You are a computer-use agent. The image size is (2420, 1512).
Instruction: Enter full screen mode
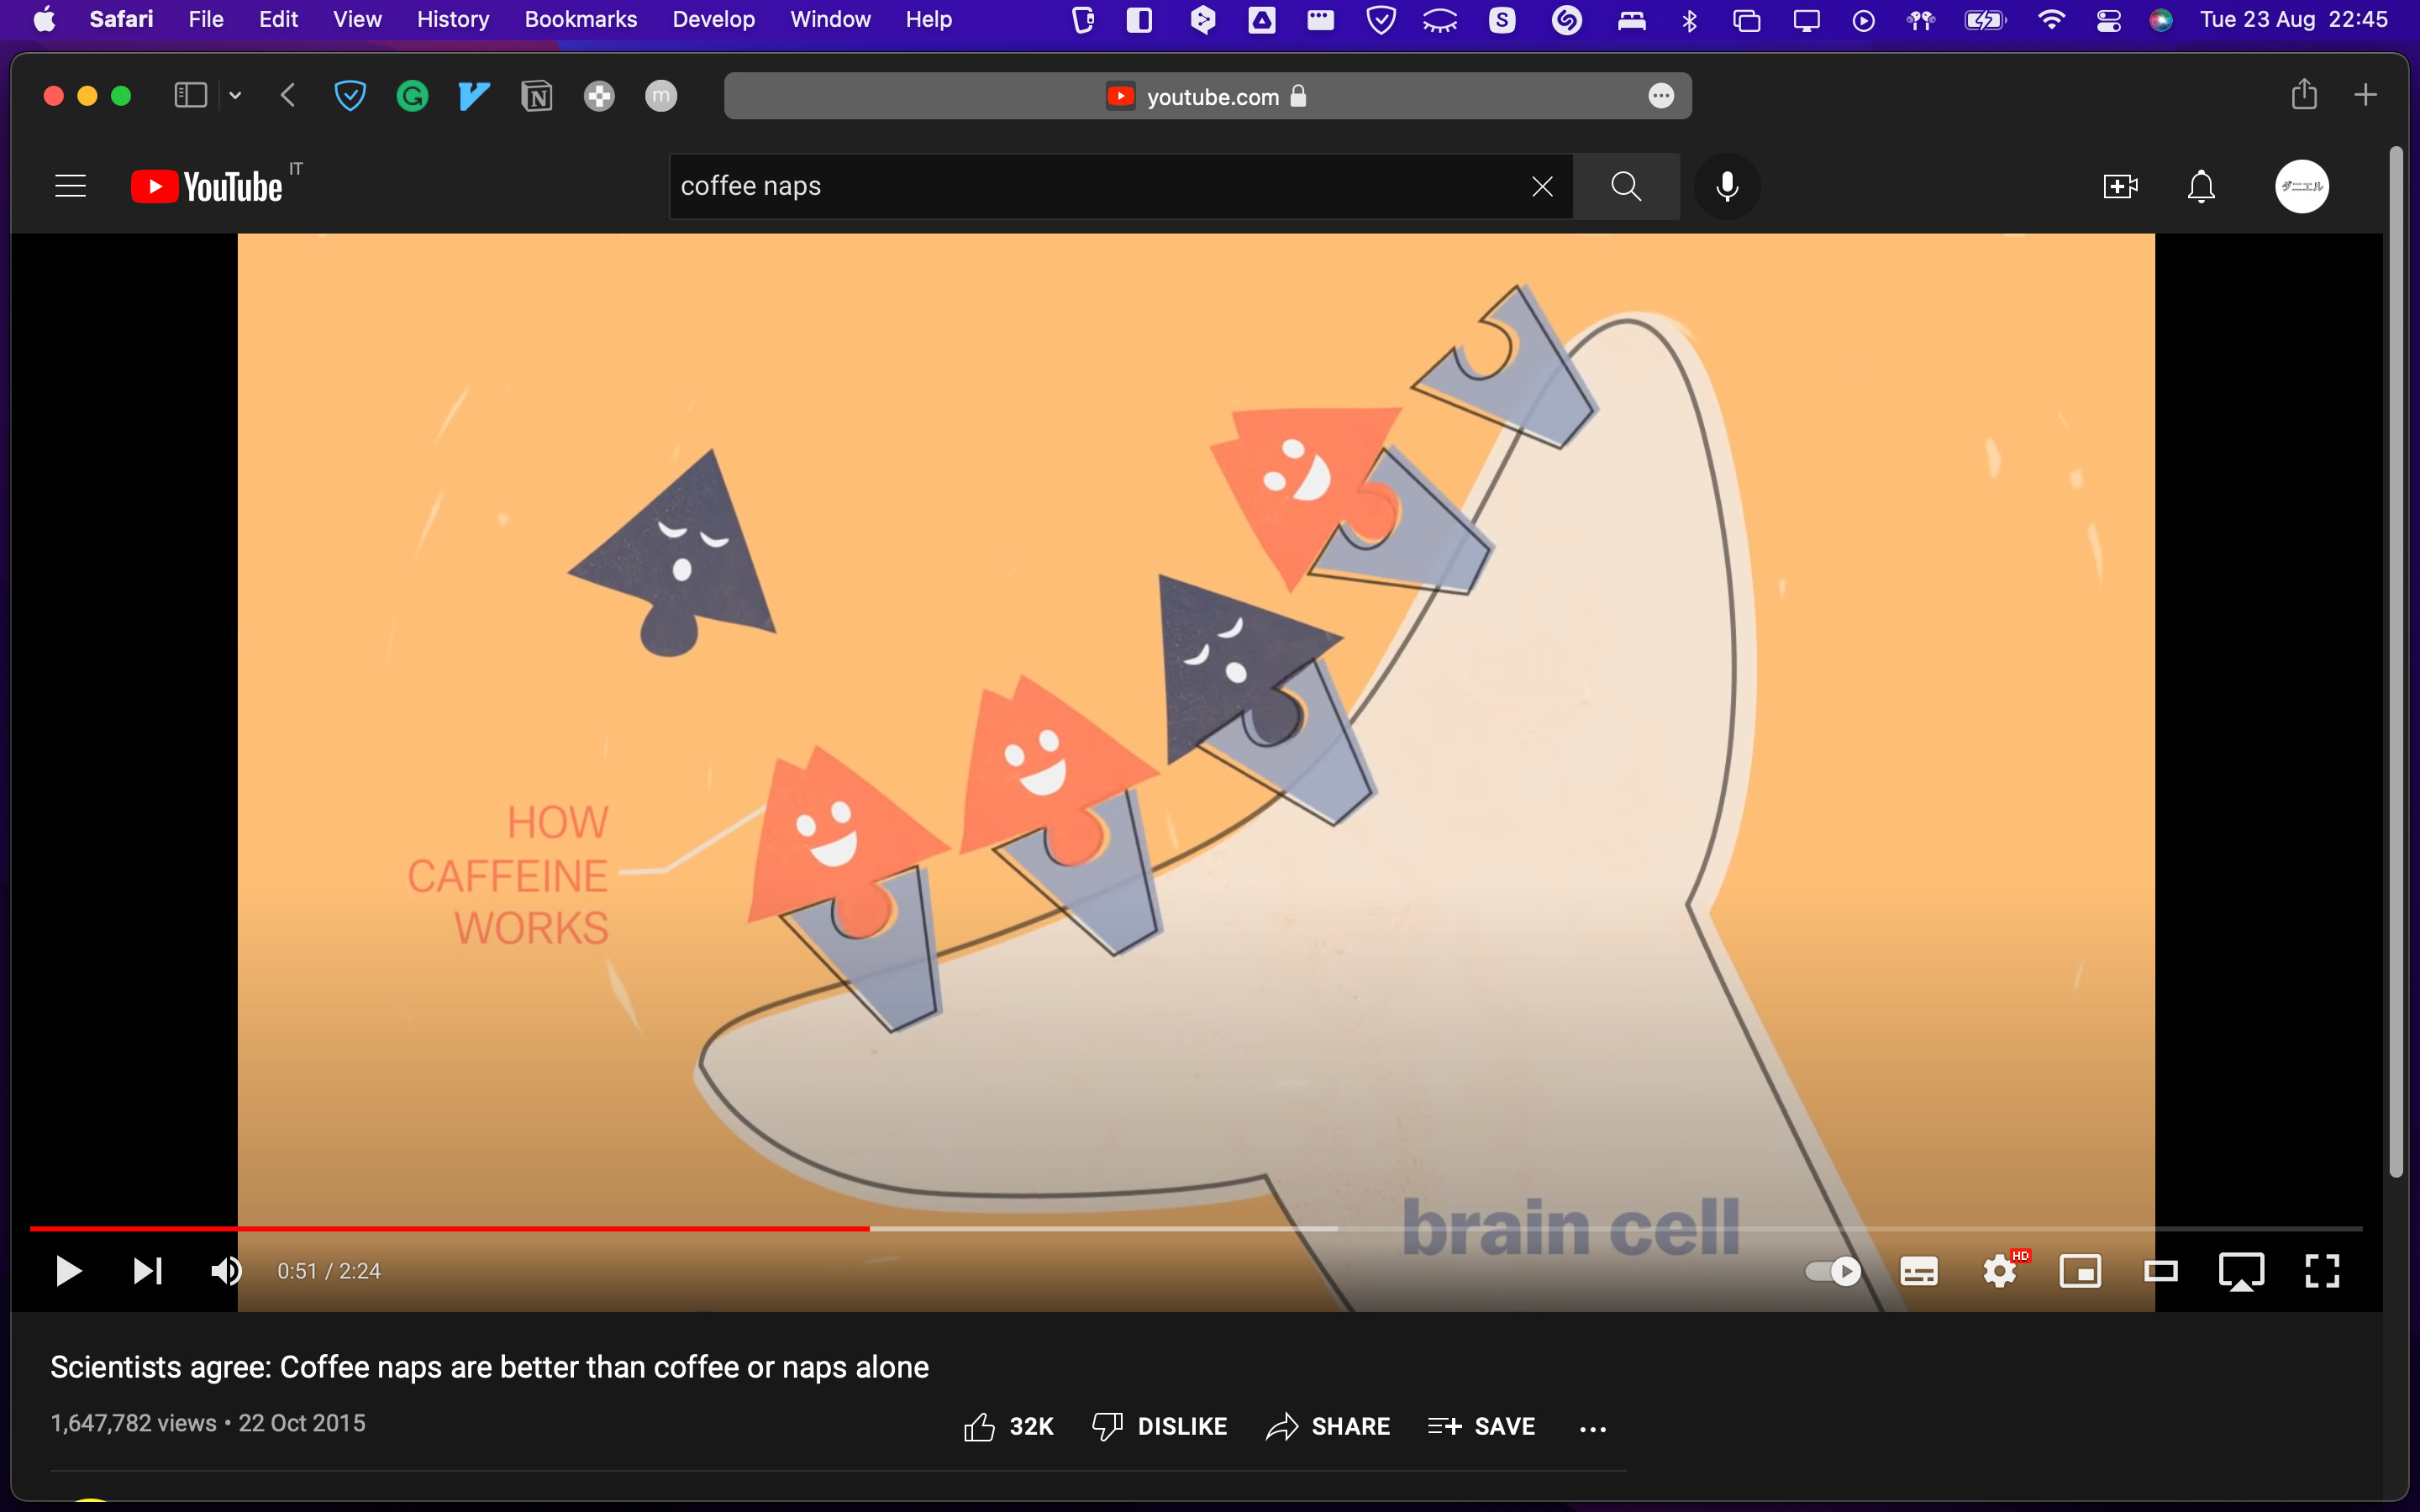[x=2322, y=1271]
